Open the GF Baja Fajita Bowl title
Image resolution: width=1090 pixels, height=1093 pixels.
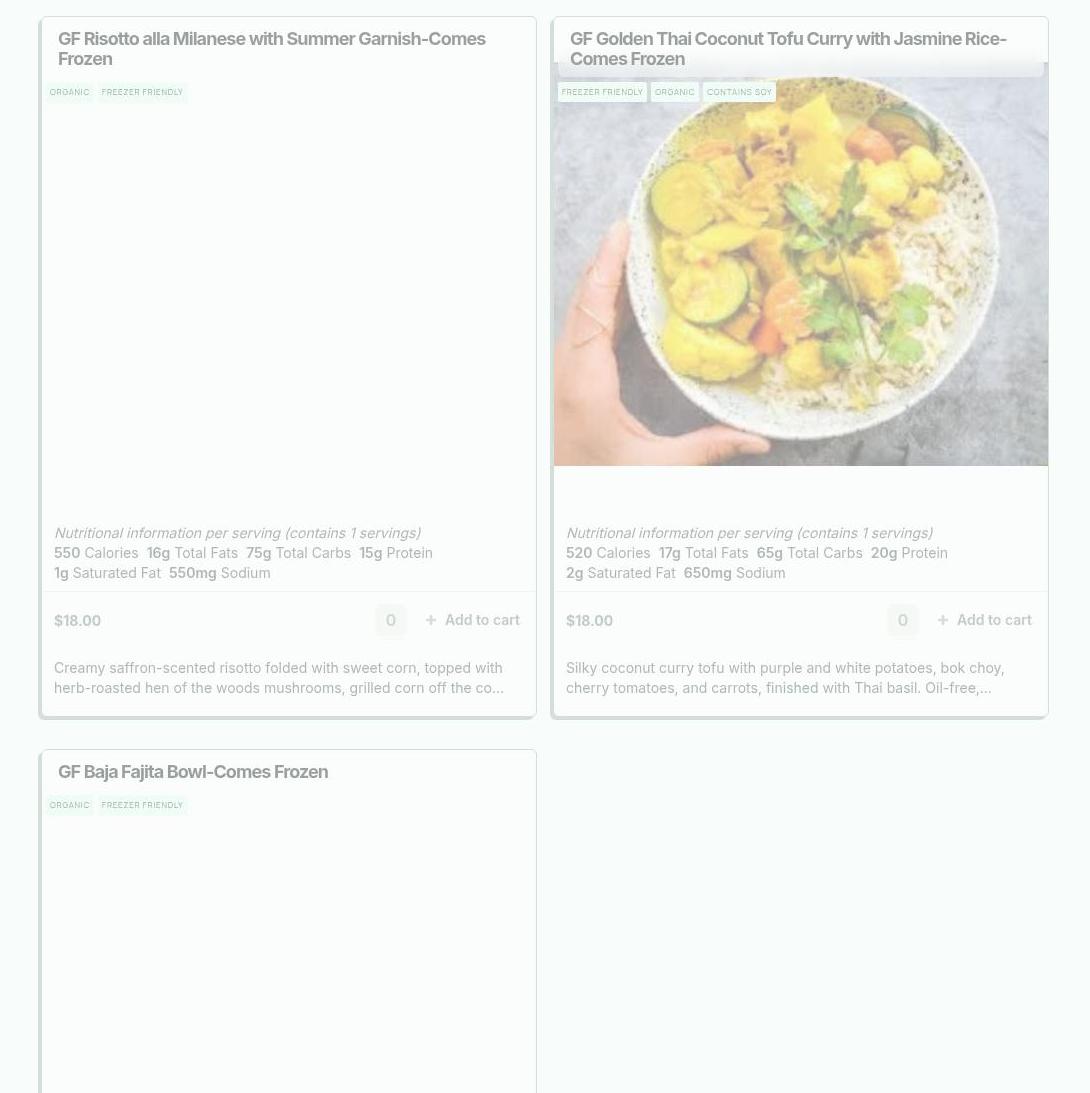tap(193, 772)
